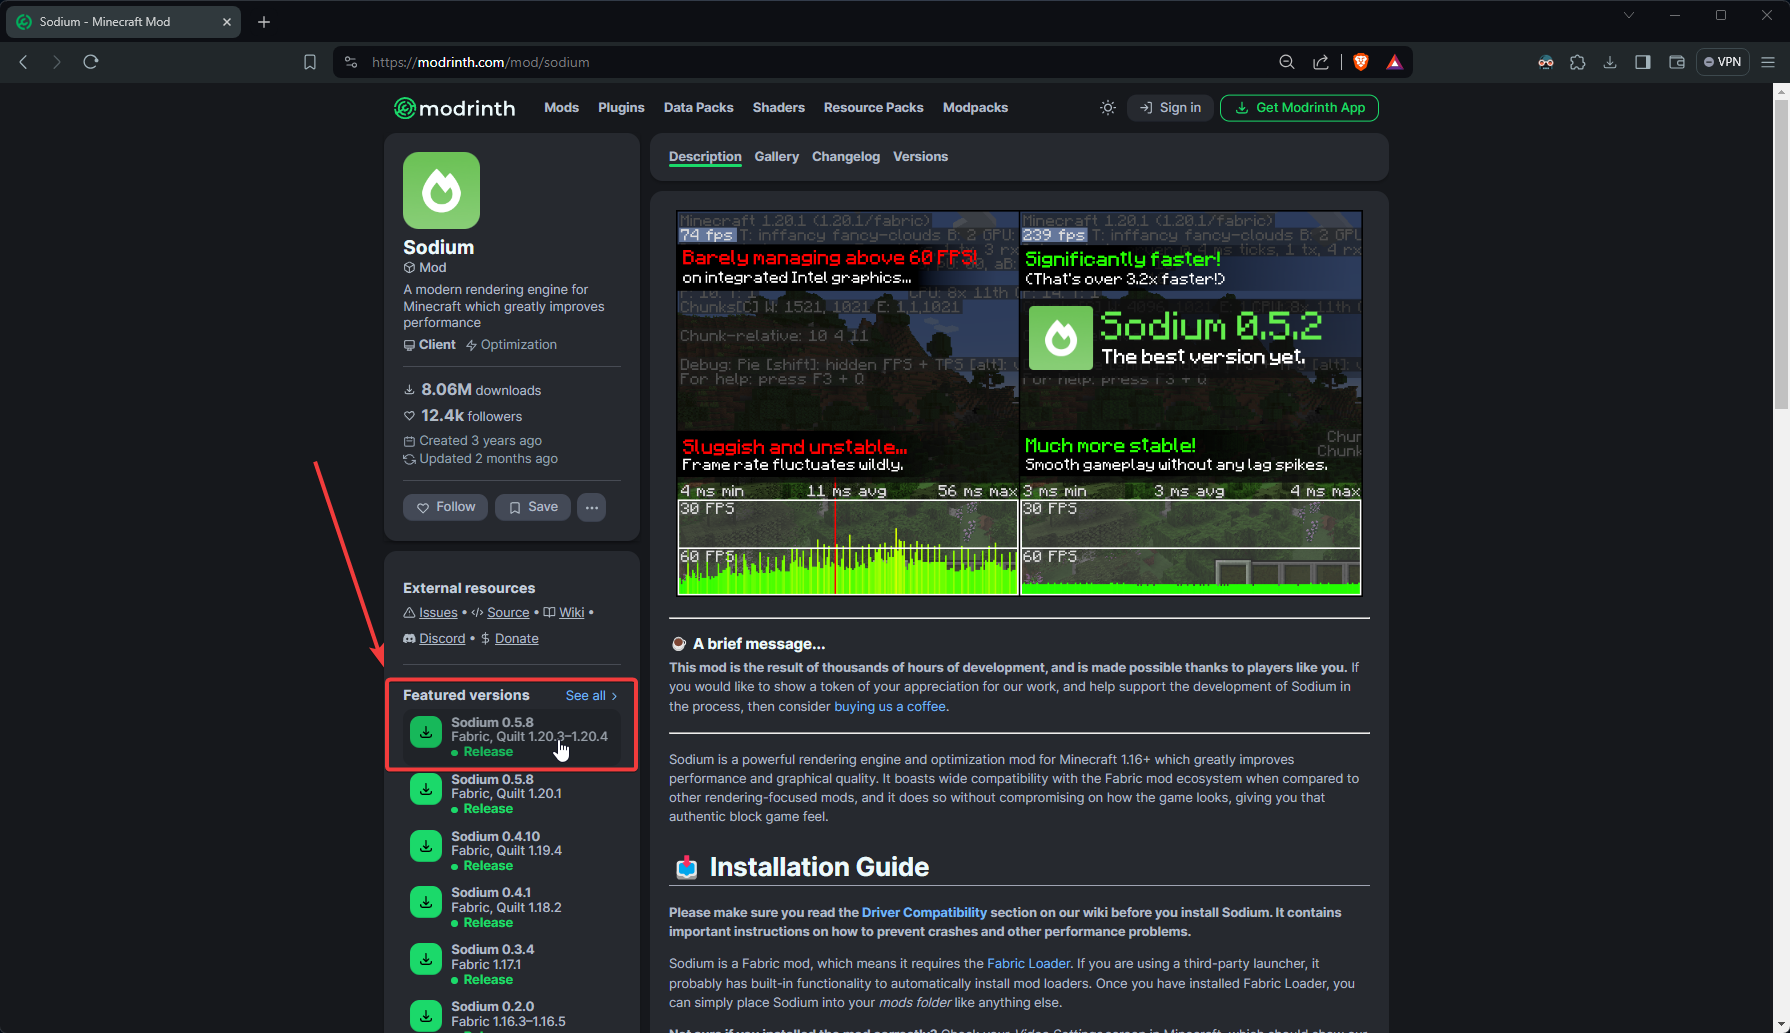1790x1033 pixels.
Task: Download Sodium 0.5.8 for 1.20.3–1.20.4
Action: (426, 732)
